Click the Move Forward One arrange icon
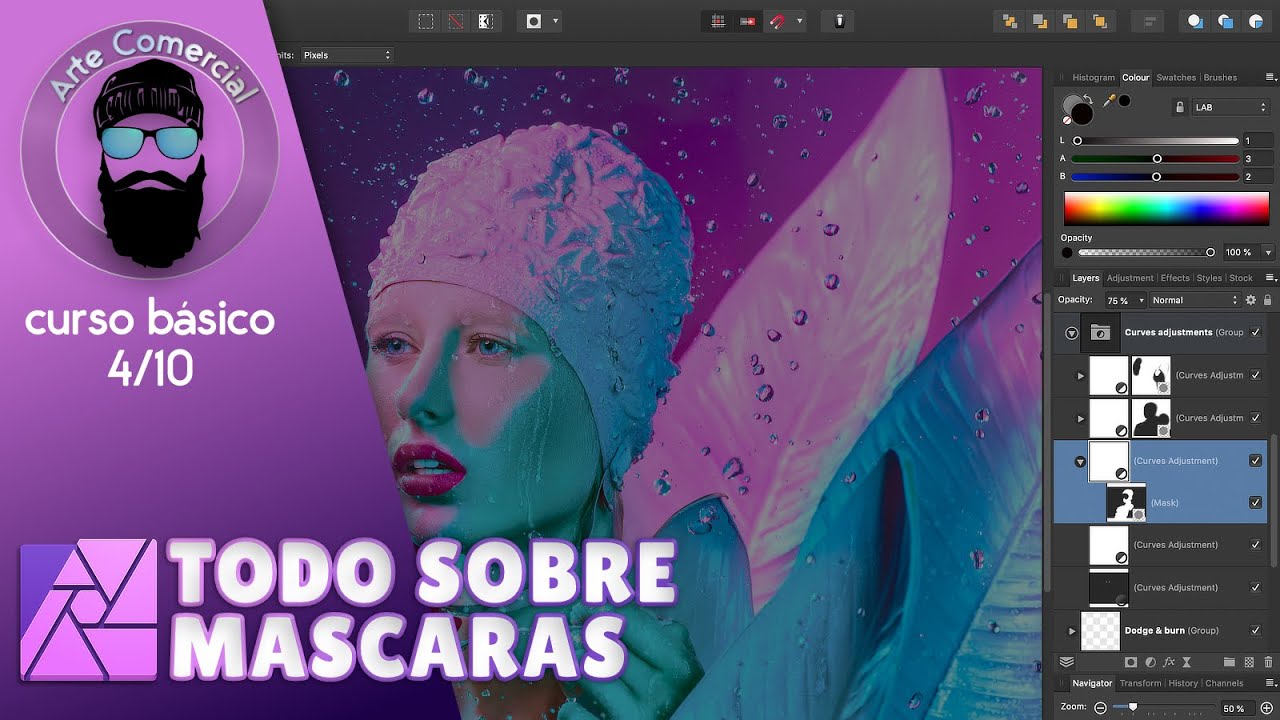Image resolution: width=1280 pixels, height=720 pixels. coord(1070,21)
